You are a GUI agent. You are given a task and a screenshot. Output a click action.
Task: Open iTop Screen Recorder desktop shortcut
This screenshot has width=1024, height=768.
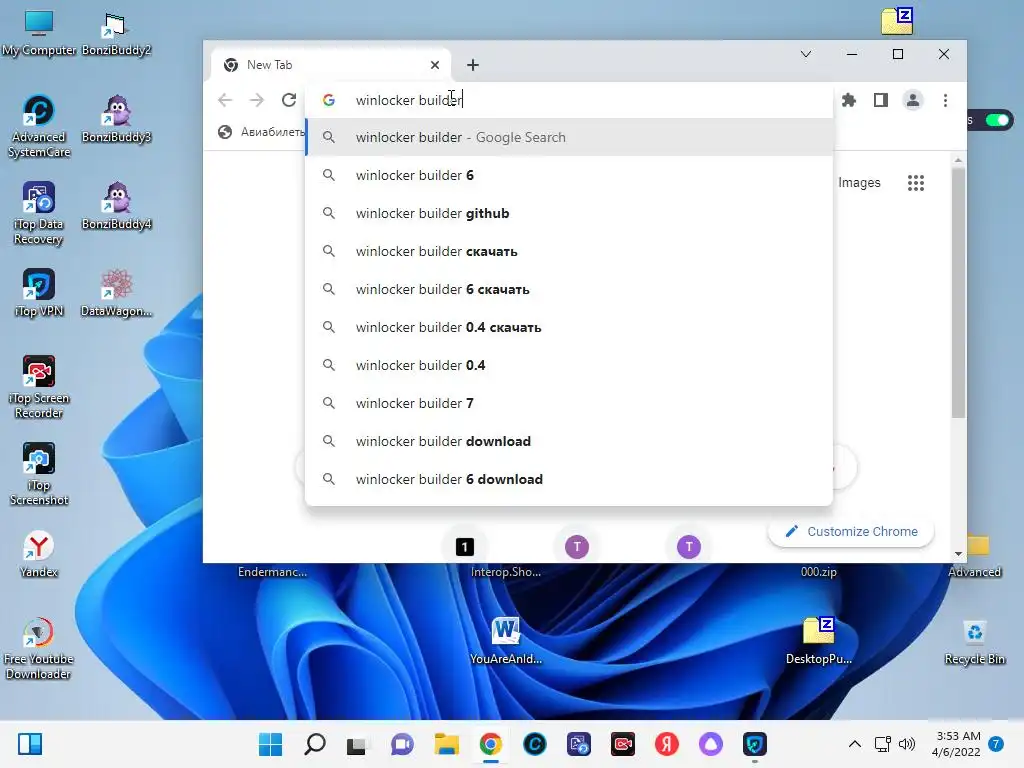click(x=39, y=387)
